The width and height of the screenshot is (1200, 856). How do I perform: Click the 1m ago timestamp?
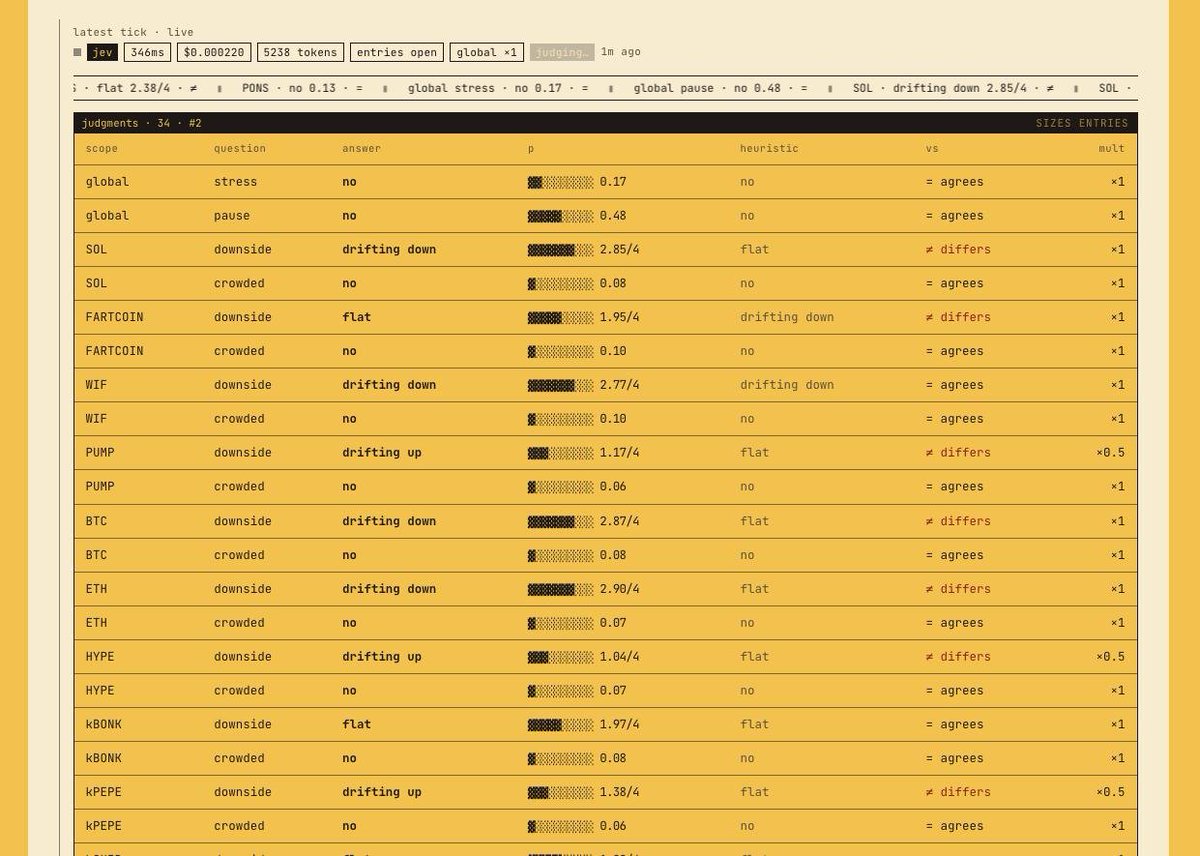click(621, 52)
